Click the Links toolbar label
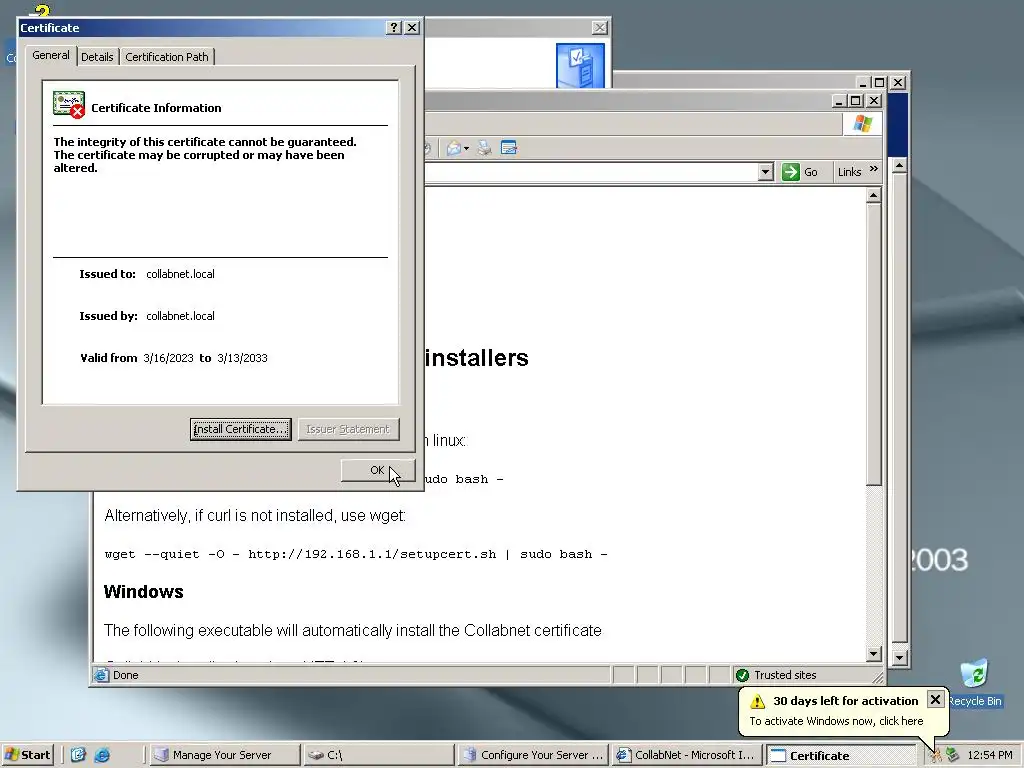This screenshot has width=1024, height=768. coord(849,172)
